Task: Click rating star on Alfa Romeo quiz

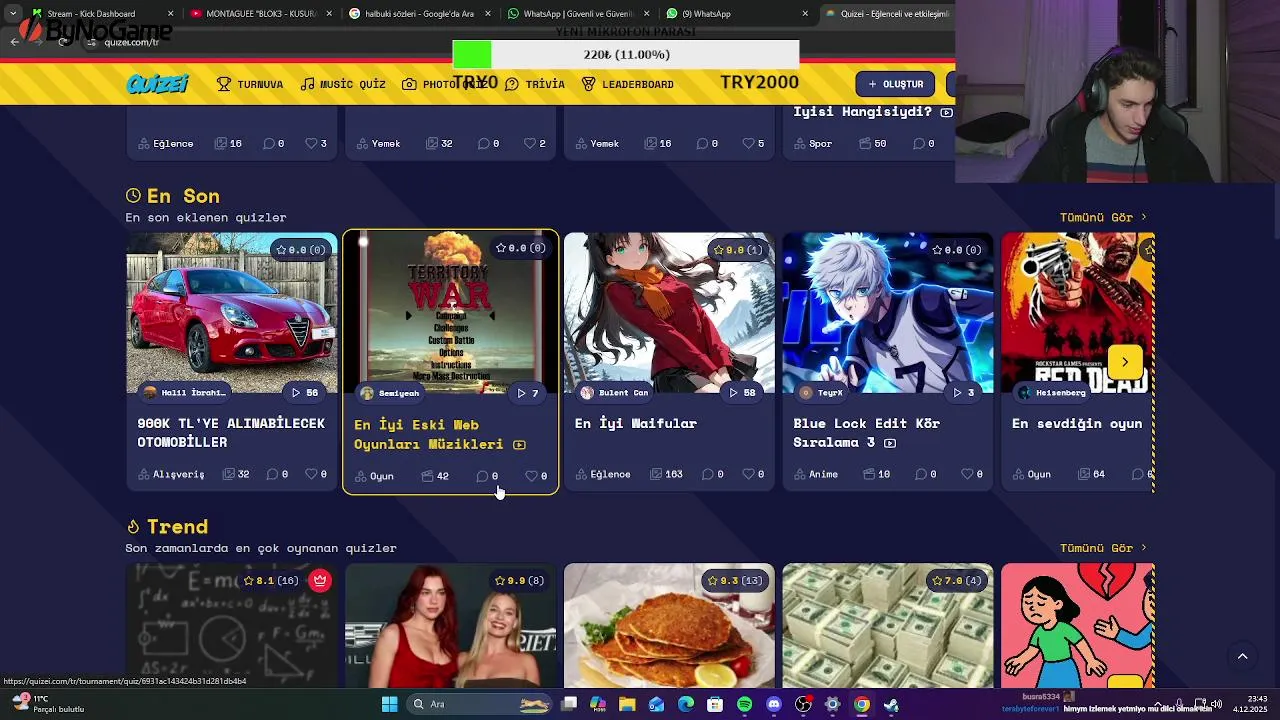Action: (x=282, y=250)
